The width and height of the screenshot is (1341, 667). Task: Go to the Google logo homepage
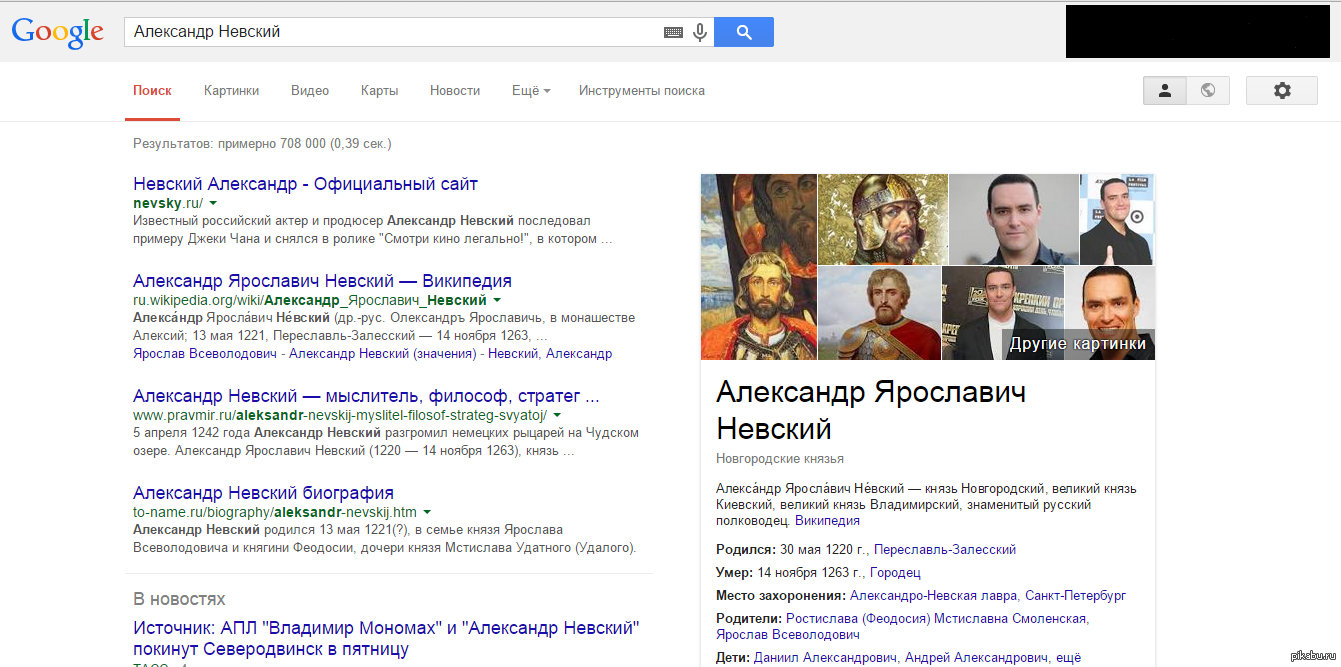pyautogui.click(x=58, y=32)
